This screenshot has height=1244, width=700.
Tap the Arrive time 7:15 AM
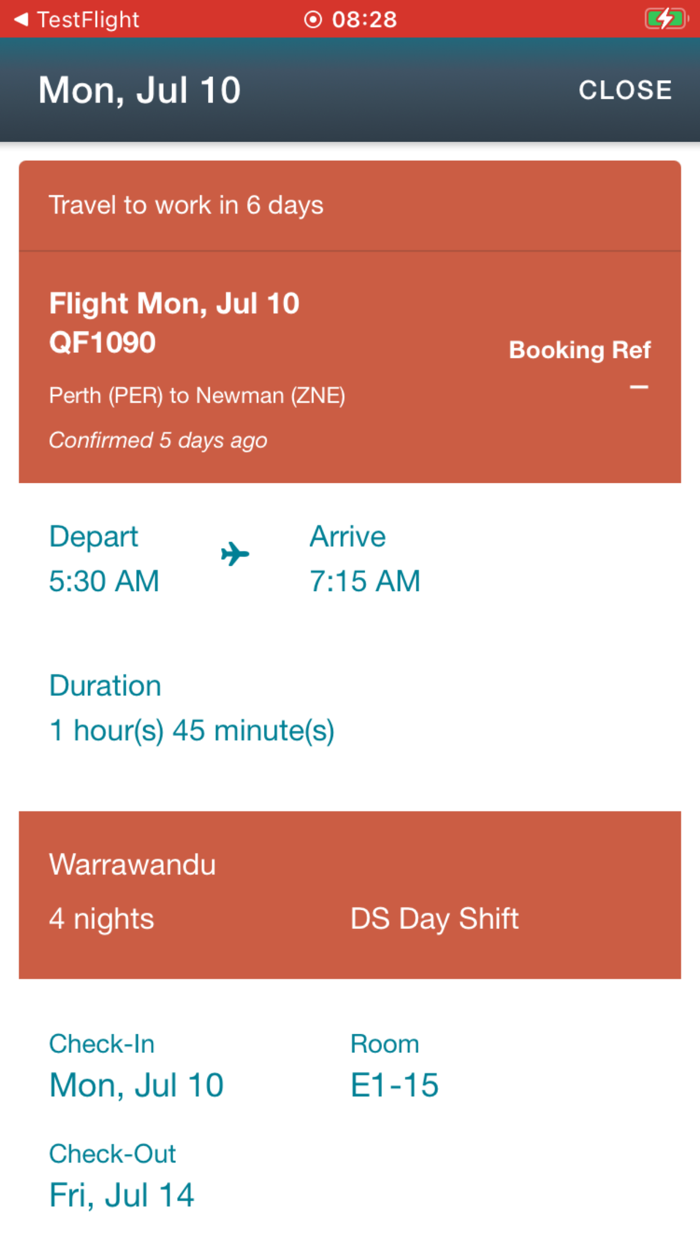[x=365, y=581]
